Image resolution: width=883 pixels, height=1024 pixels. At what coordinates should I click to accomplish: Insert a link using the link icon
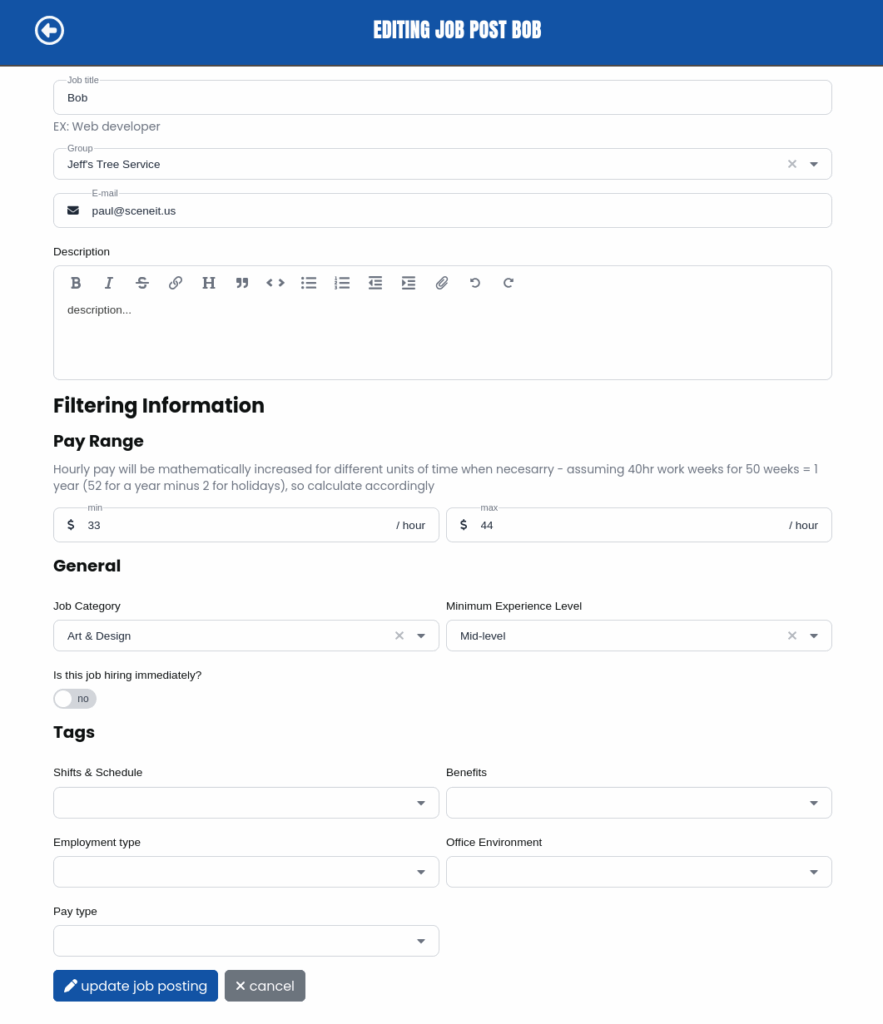click(x=175, y=283)
